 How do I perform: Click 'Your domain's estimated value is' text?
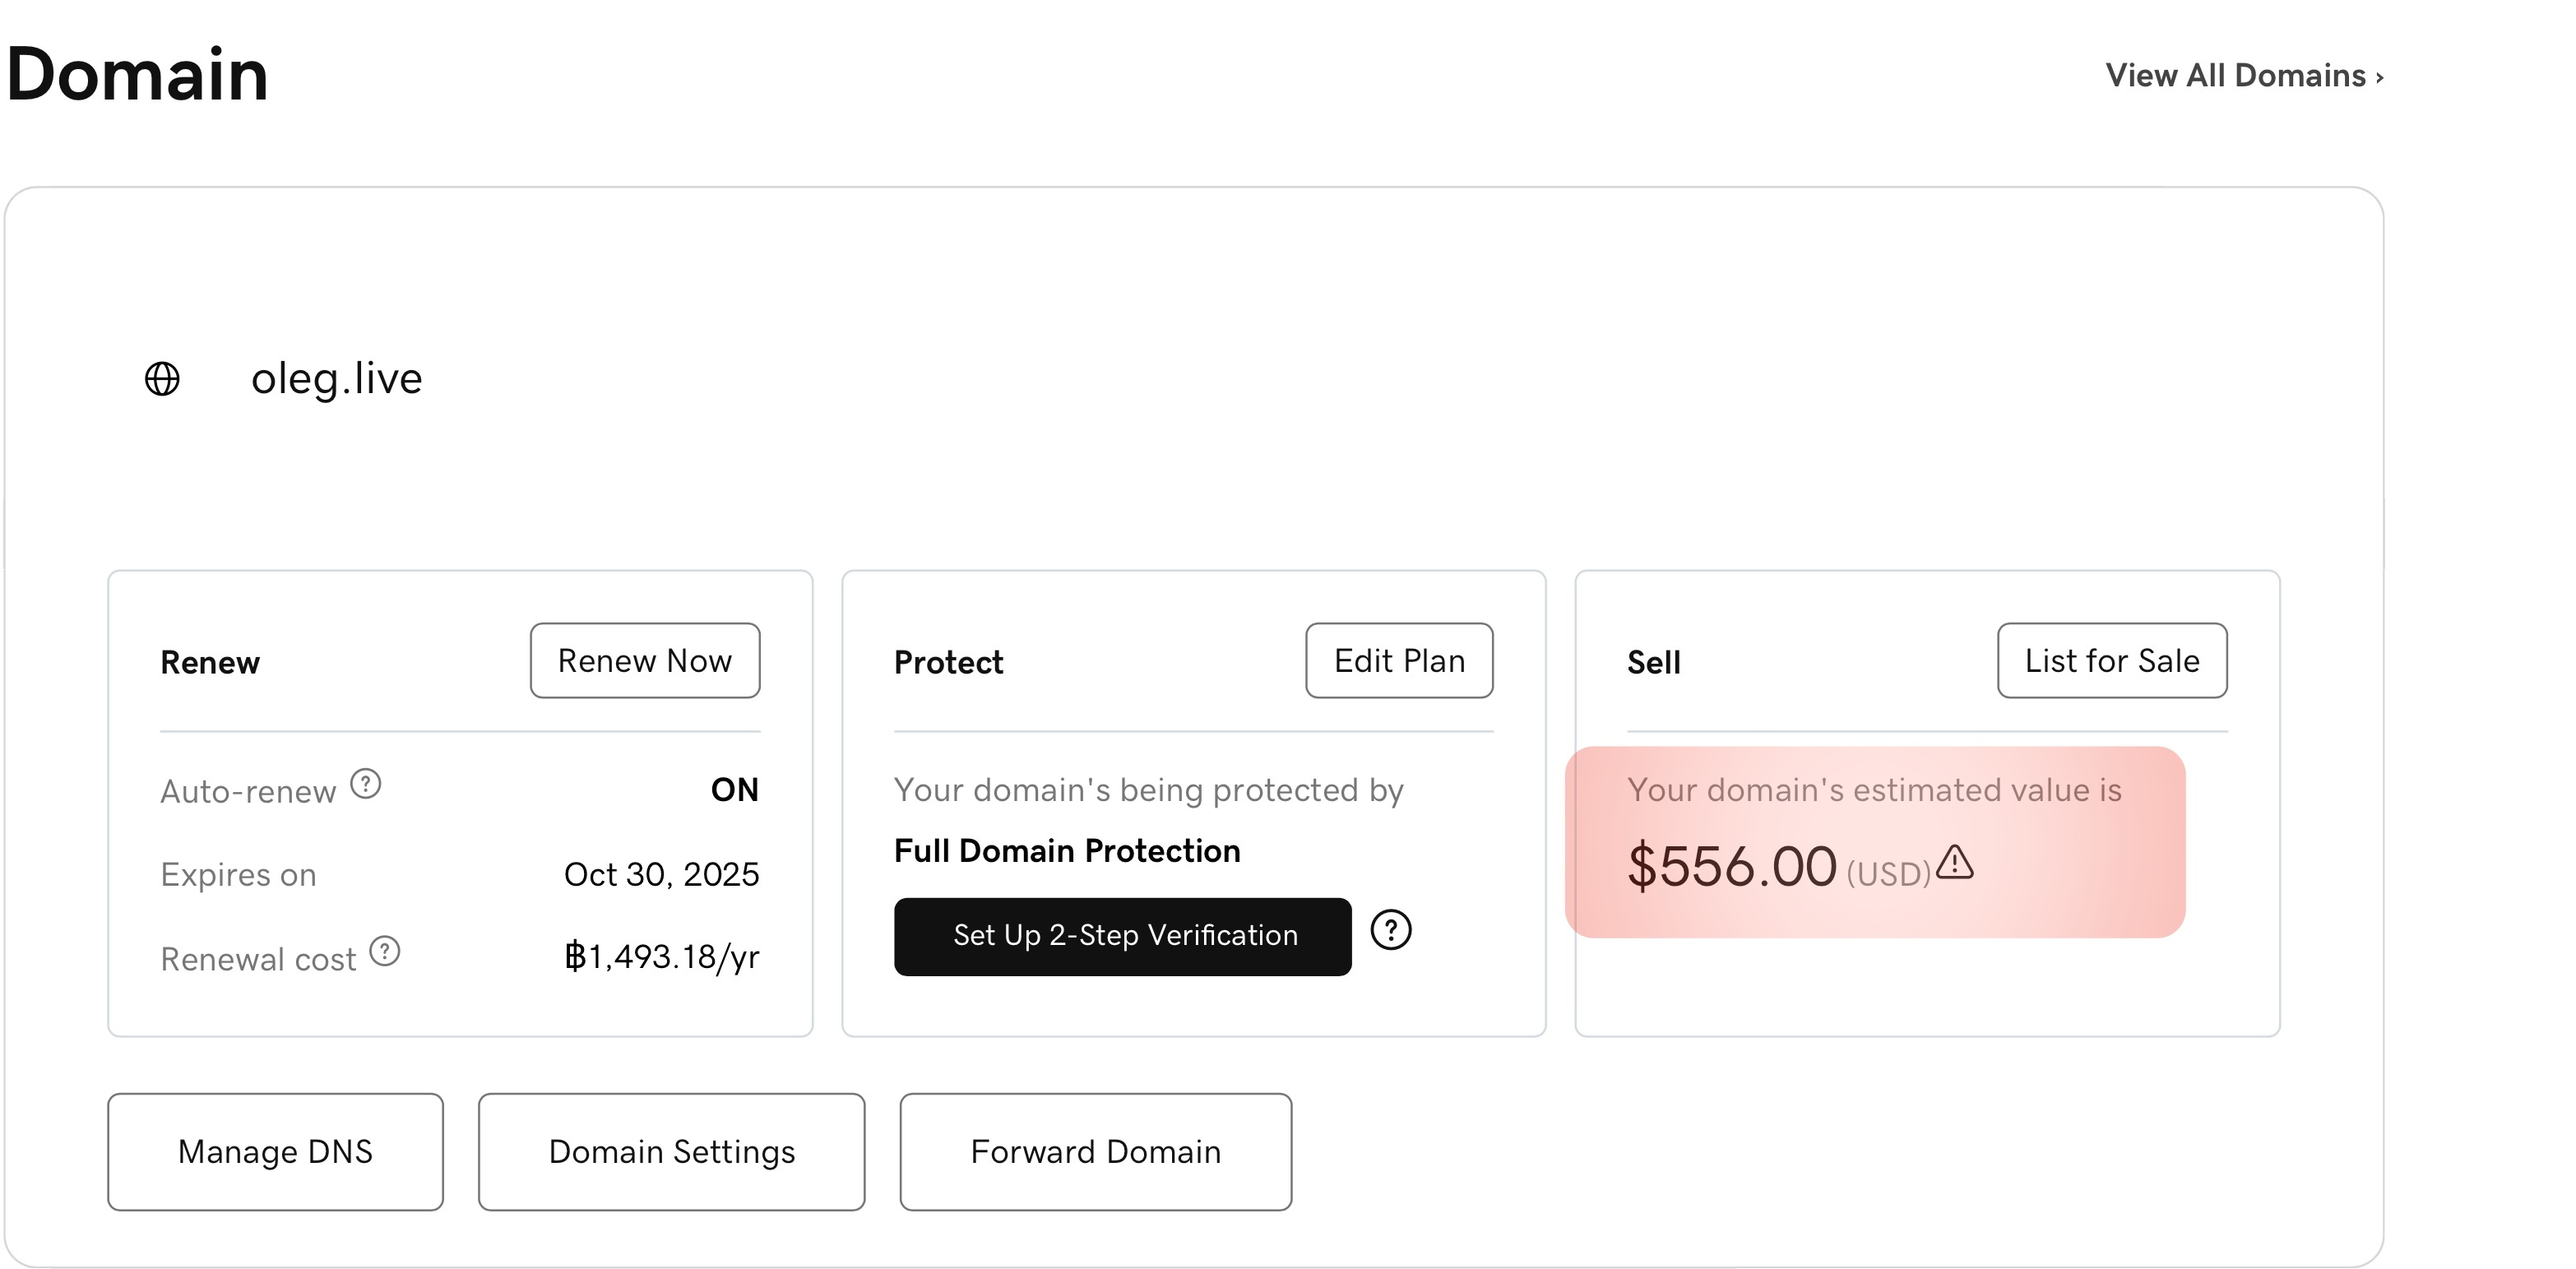(x=1874, y=791)
